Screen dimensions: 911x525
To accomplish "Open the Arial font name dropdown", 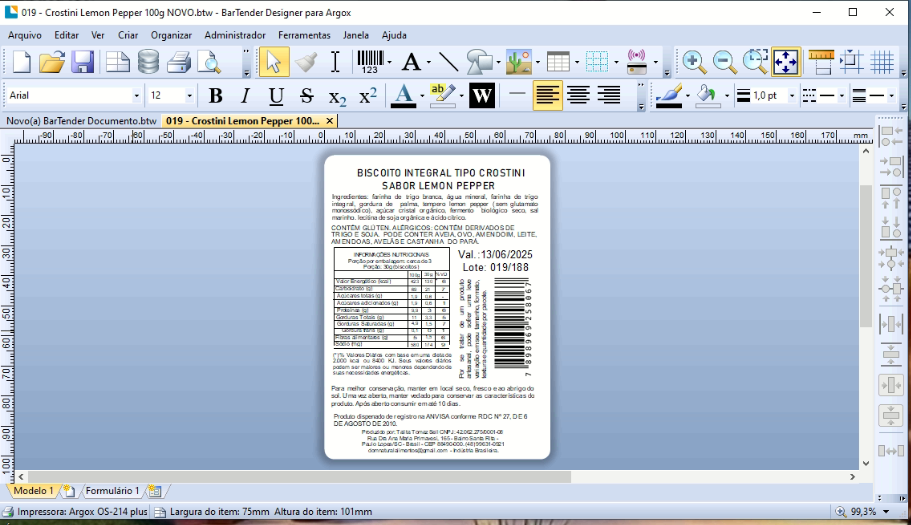I will tap(73, 95).
